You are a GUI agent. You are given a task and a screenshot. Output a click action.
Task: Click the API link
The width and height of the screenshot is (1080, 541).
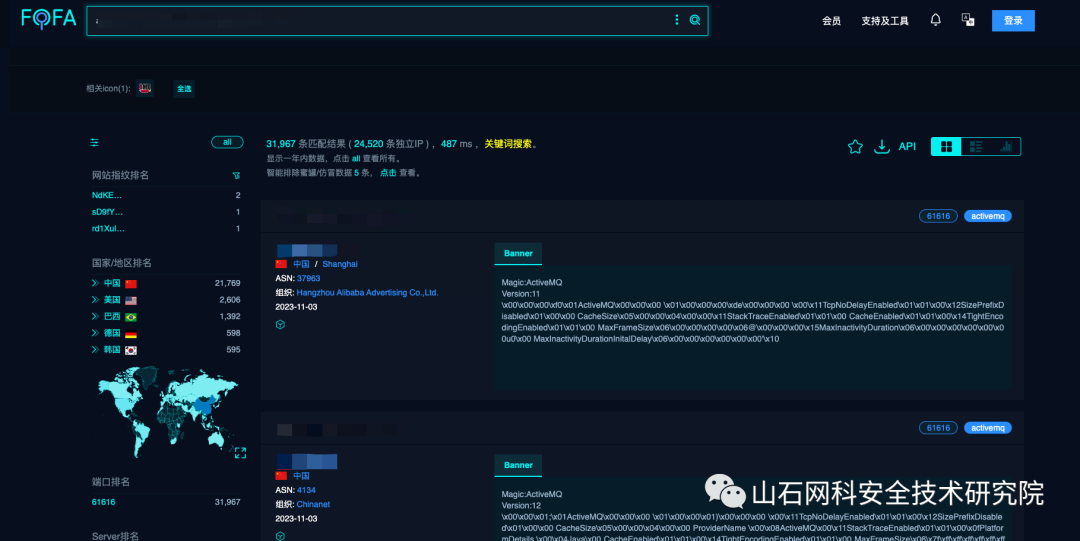[907, 146]
